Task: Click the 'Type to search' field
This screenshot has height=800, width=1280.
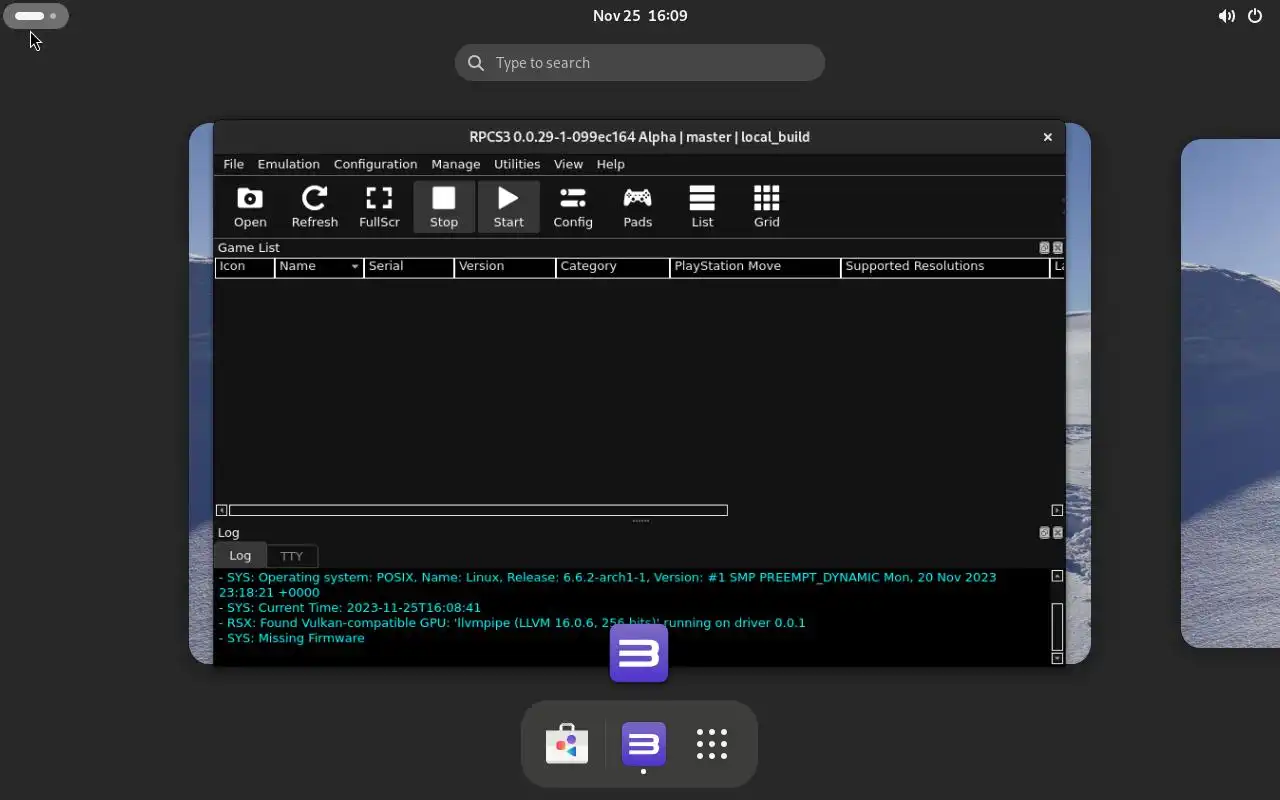Action: click(640, 63)
